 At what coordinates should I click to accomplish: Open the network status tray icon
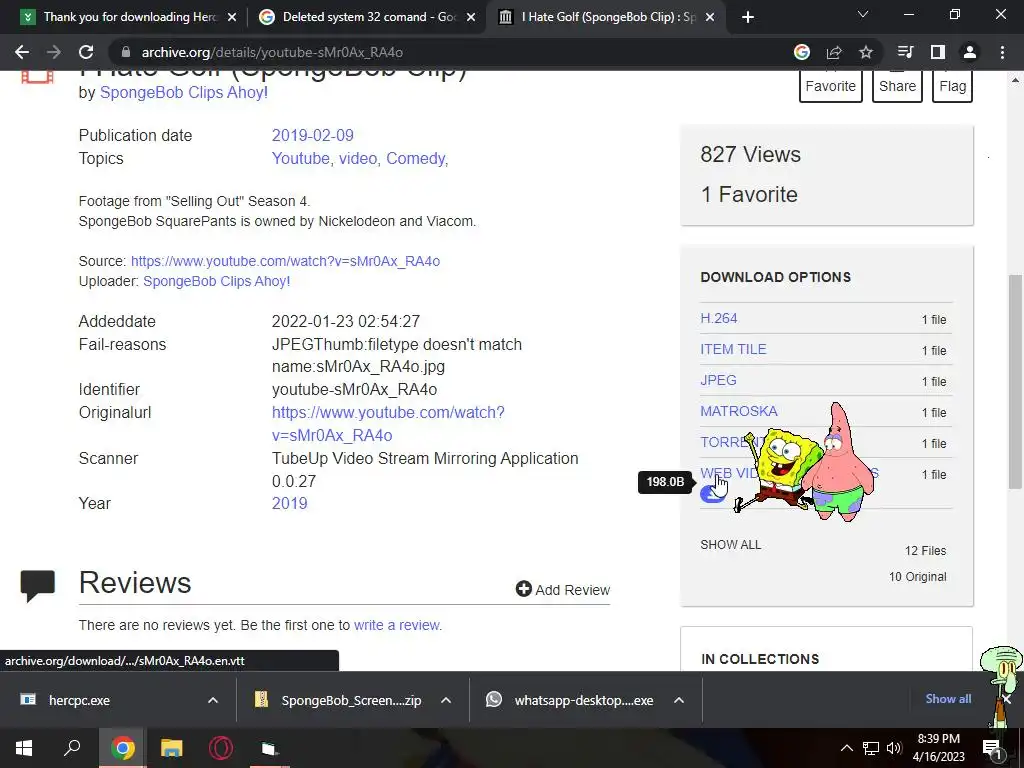[x=871, y=748]
